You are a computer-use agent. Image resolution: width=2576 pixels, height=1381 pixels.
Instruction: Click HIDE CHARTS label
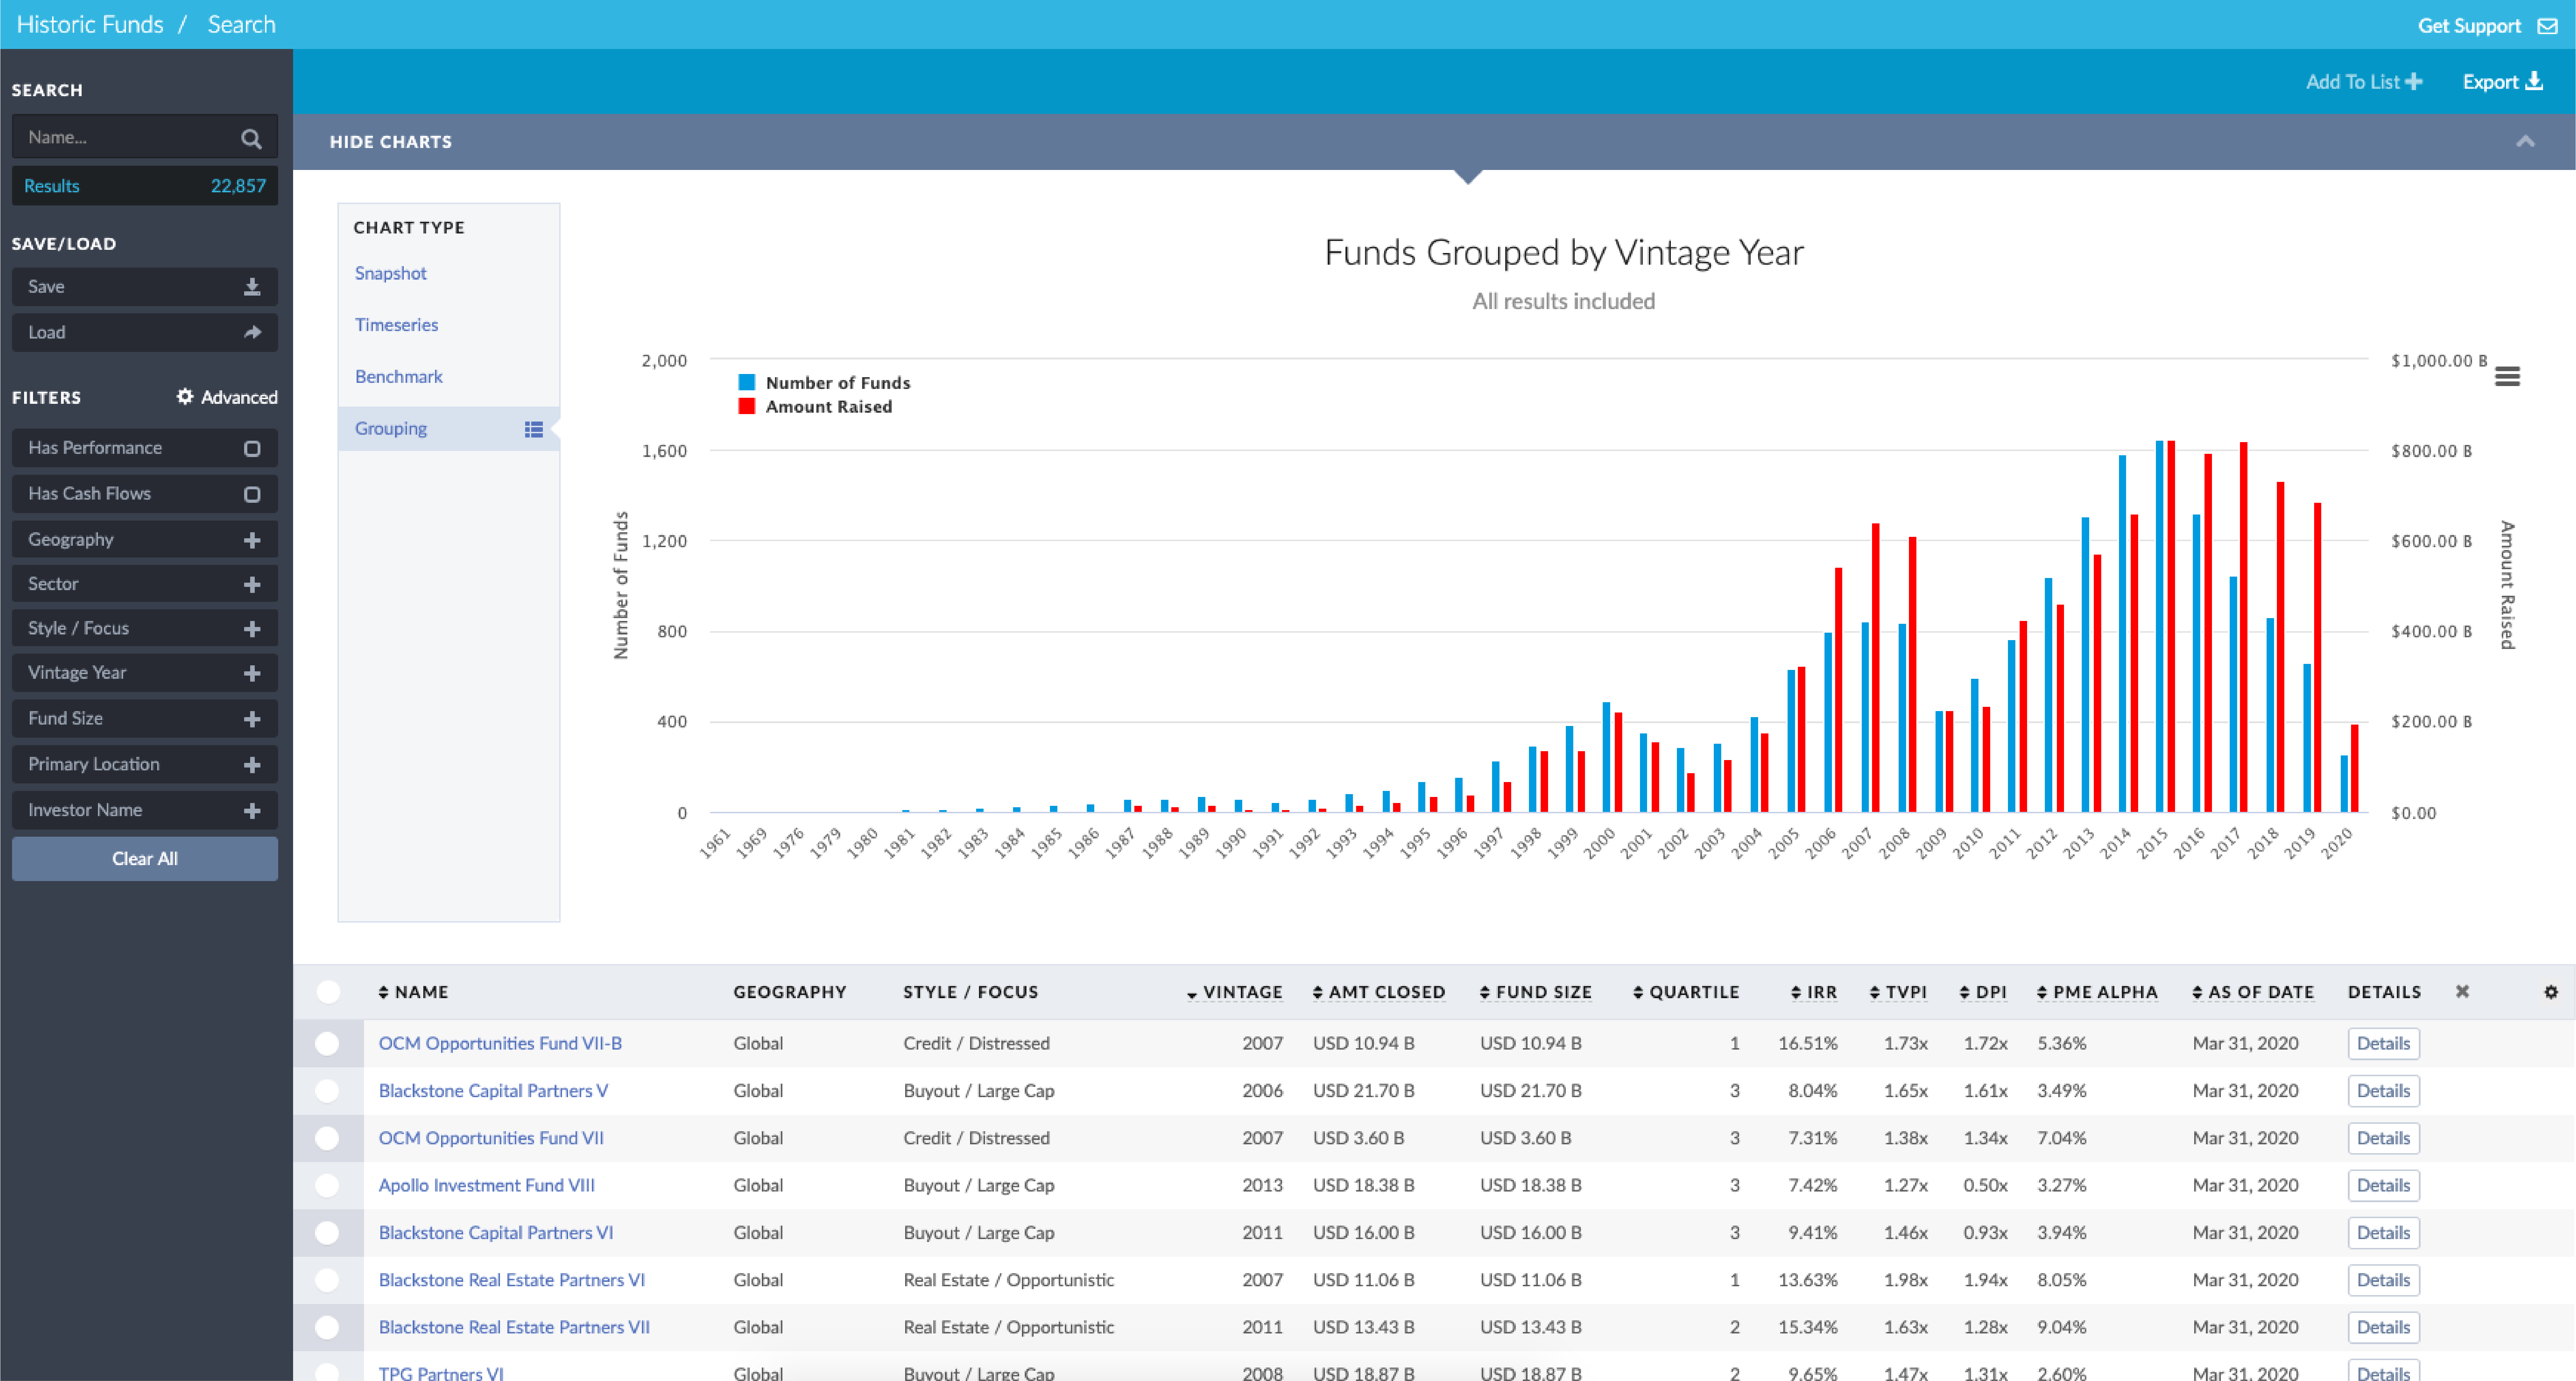391,142
